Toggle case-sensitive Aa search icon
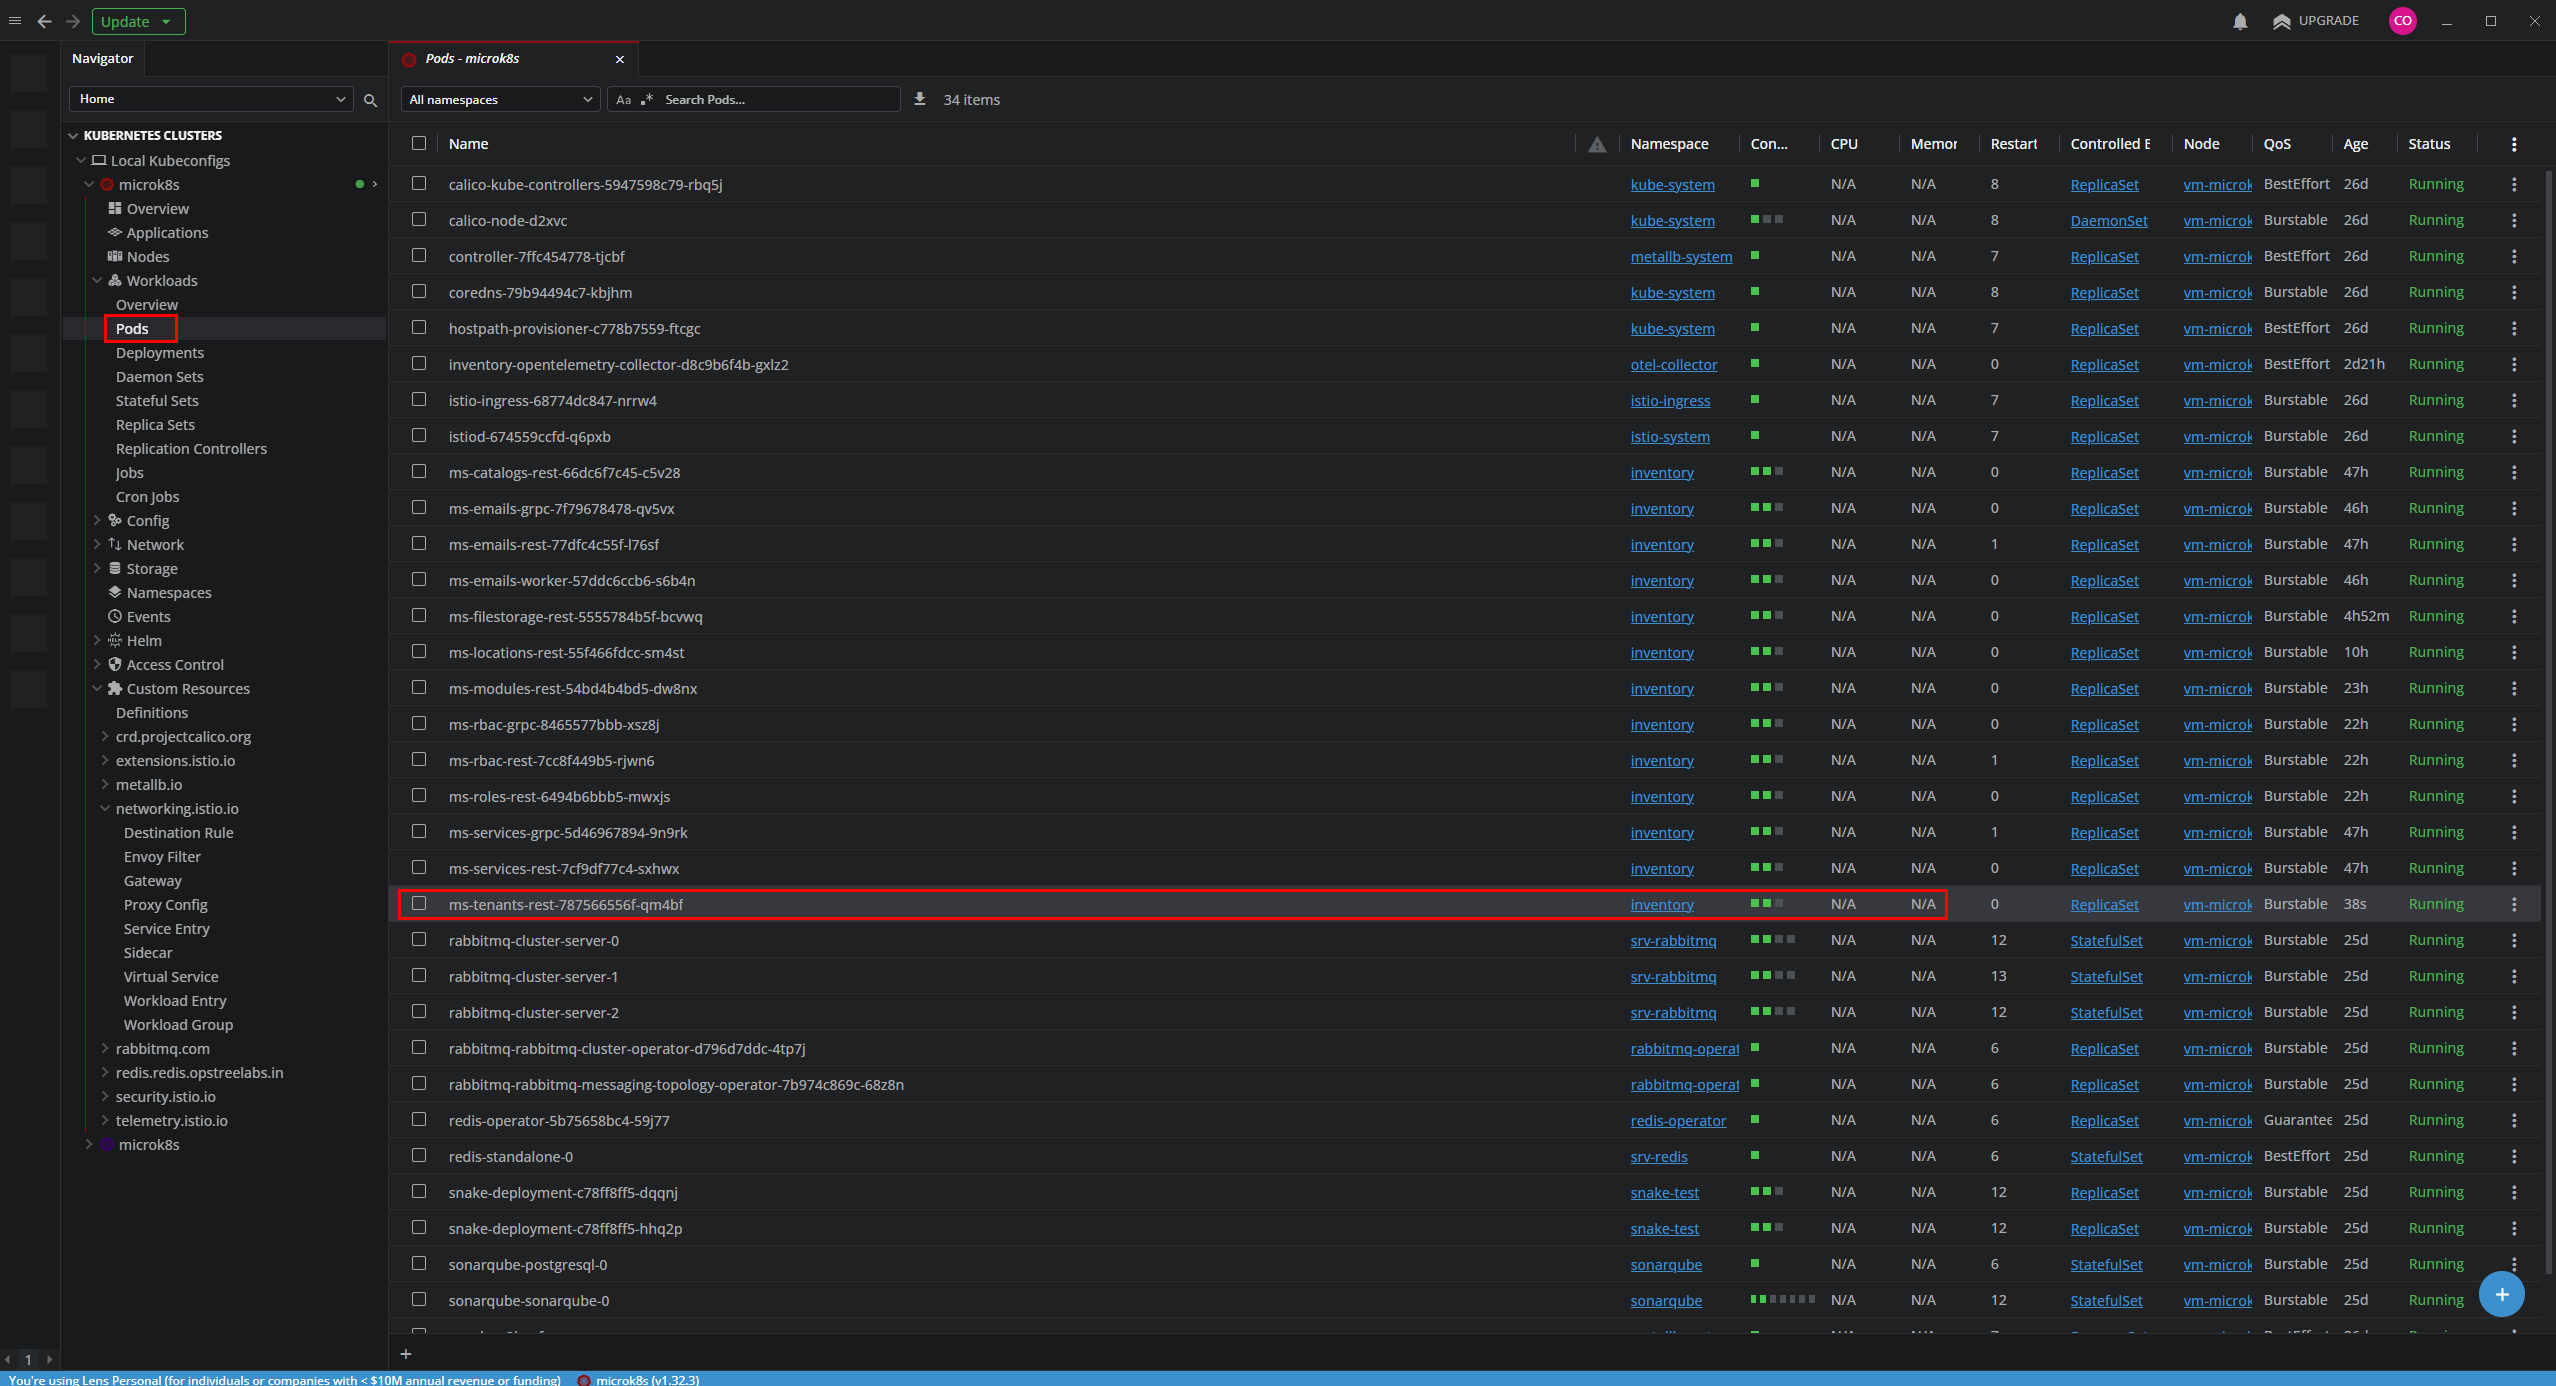The width and height of the screenshot is (2556, 1386). point(624,100)
